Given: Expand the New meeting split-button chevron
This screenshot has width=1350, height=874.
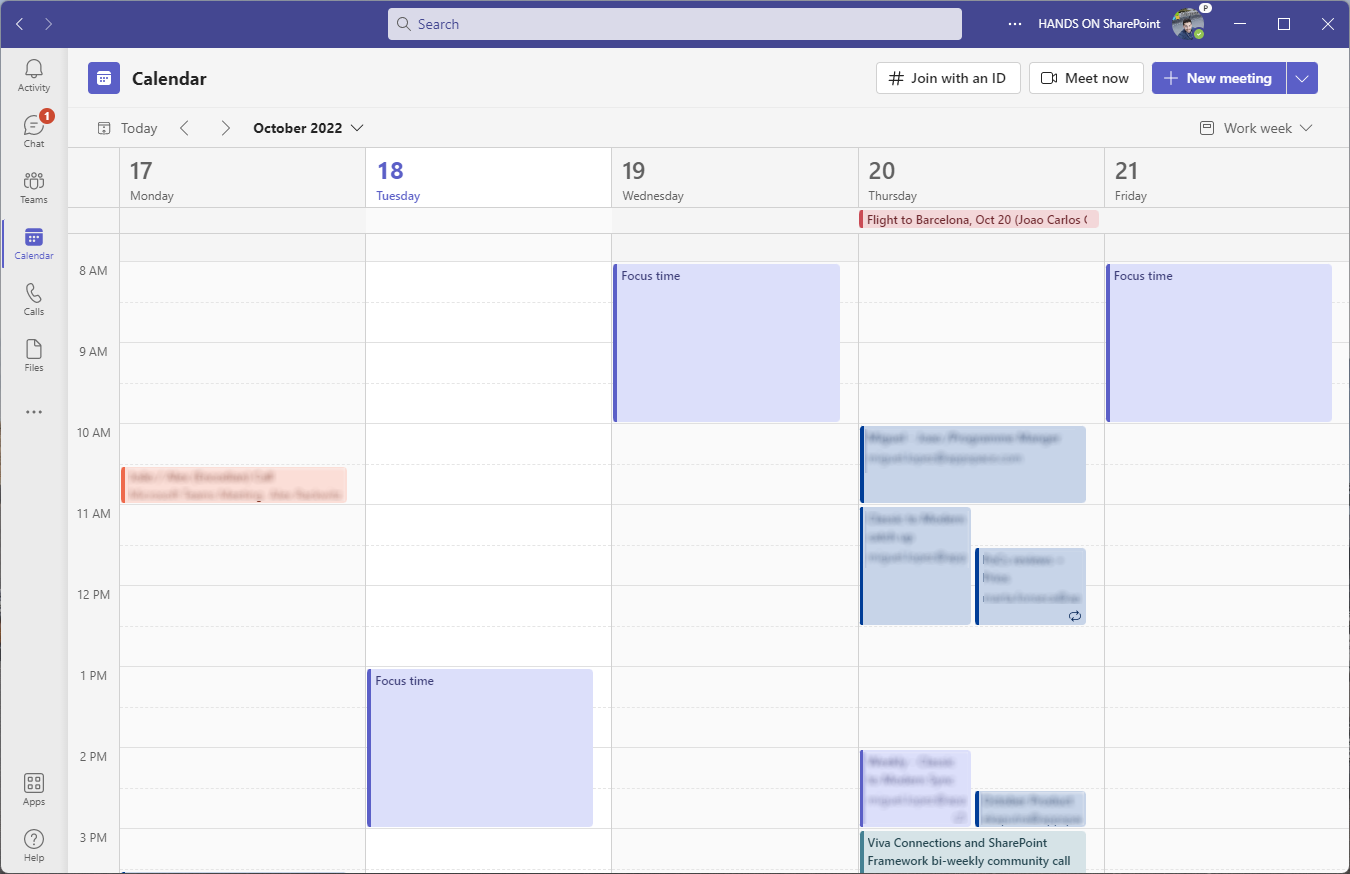Looking at the screenshot, I should click(1302, 77).
